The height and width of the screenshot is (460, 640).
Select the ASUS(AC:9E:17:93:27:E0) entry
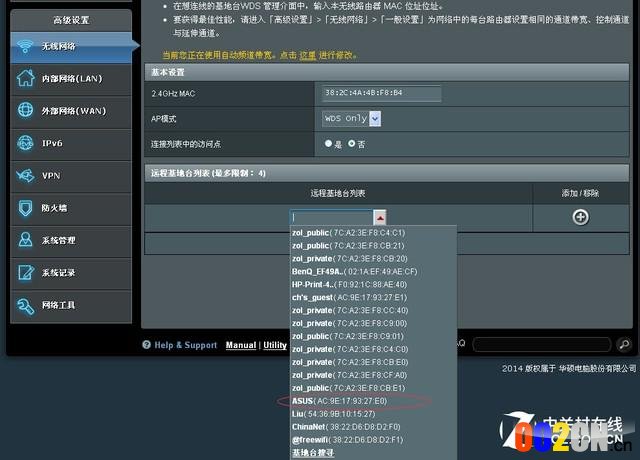339,401
